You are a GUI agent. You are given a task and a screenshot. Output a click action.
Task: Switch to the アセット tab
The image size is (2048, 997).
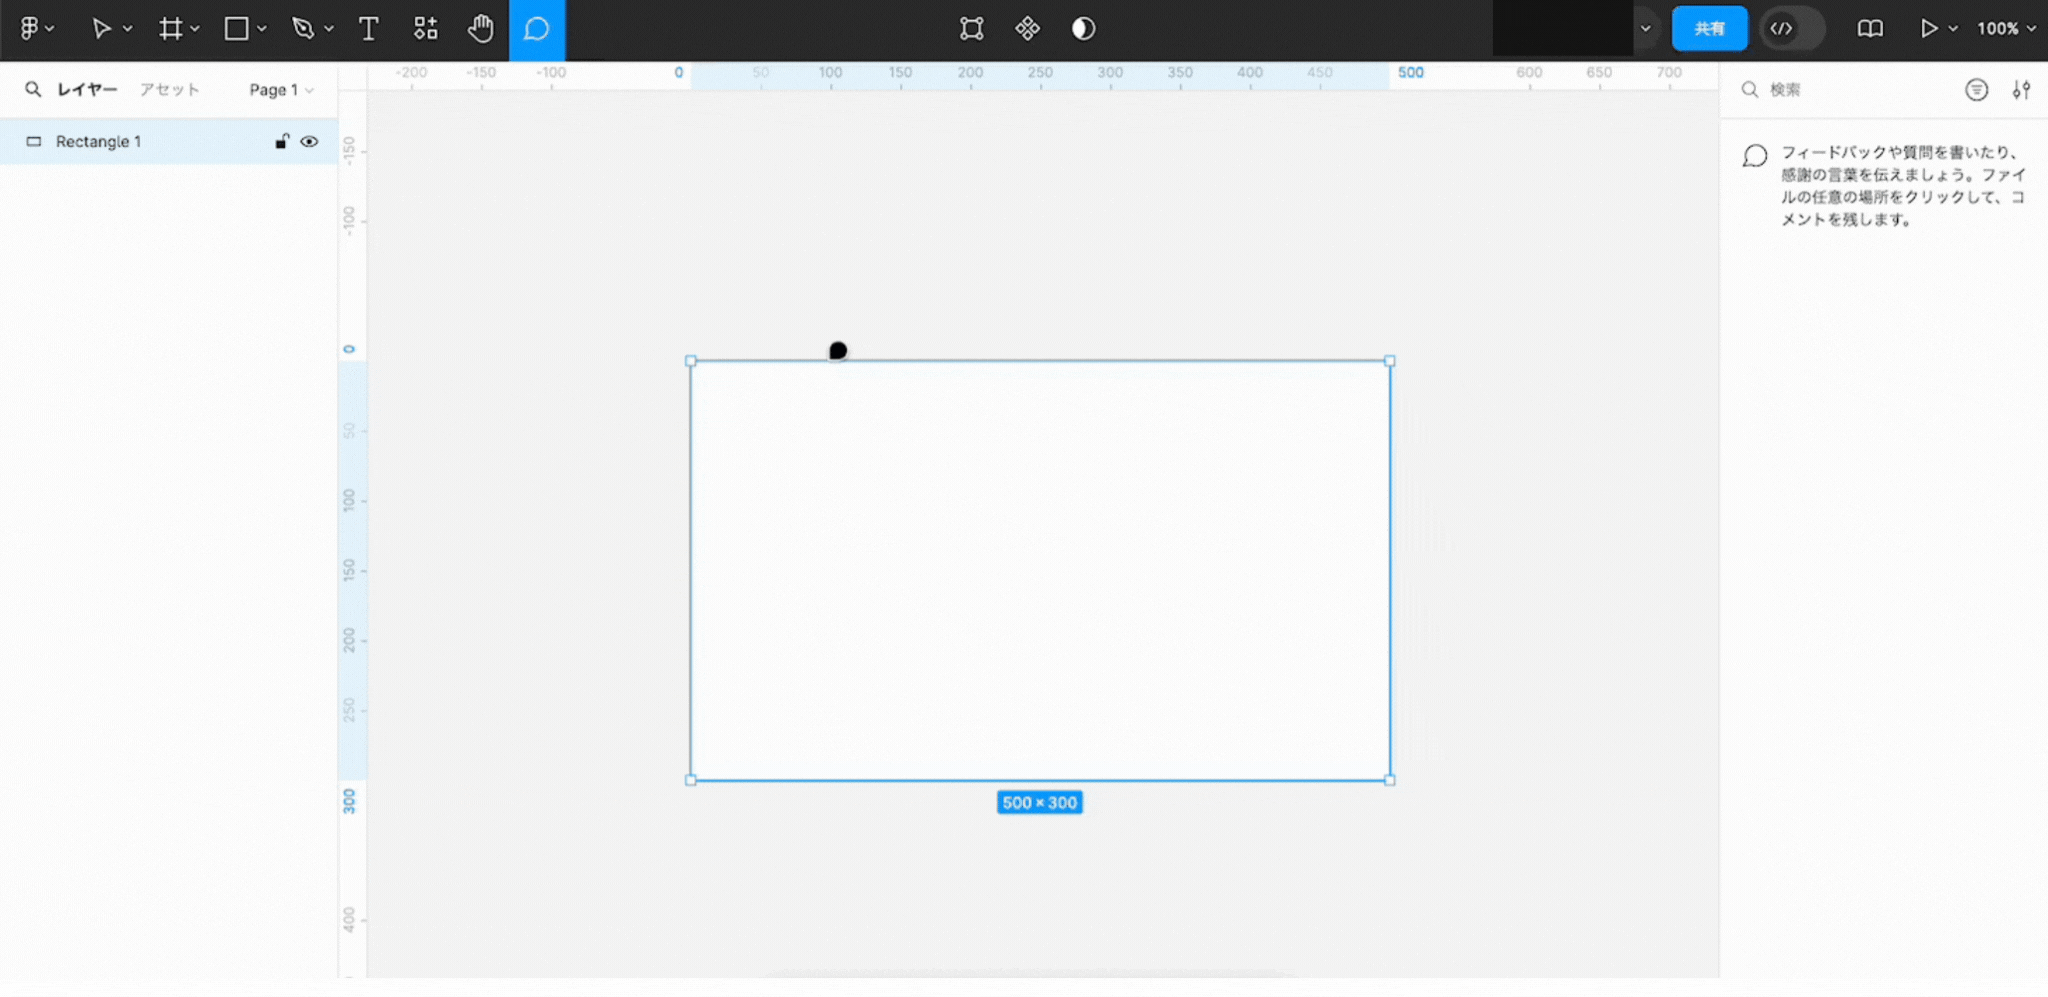pos(169,90)
